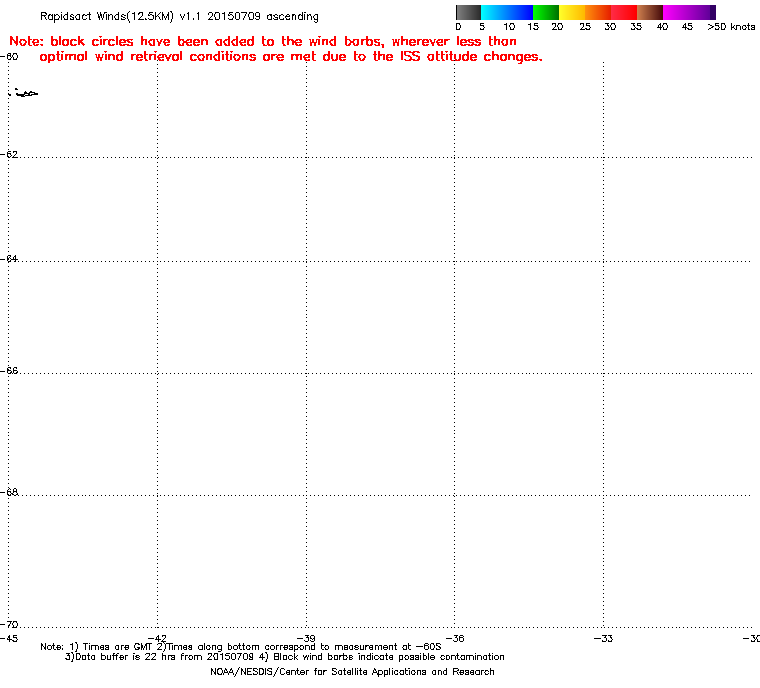The width and height of the screenshot is (760, 688).
Task: Click the '-60' latitude label
Action: (9, 56)
